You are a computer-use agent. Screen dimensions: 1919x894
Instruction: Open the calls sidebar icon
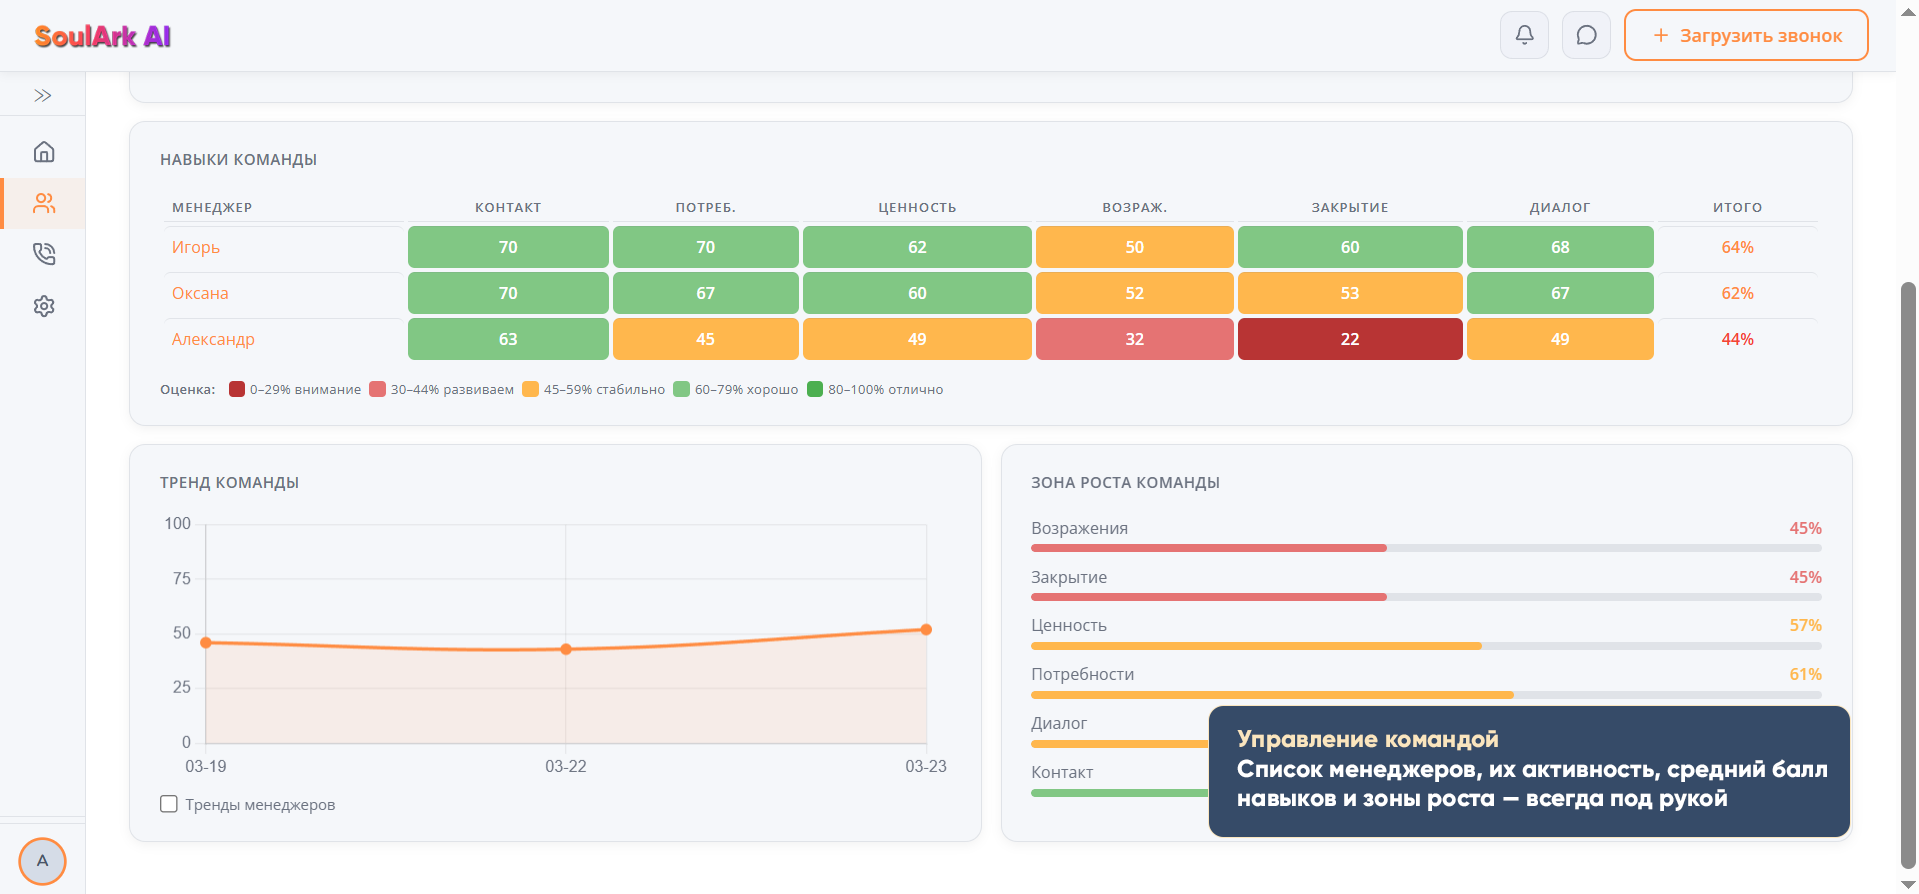[x=43, y=254]
